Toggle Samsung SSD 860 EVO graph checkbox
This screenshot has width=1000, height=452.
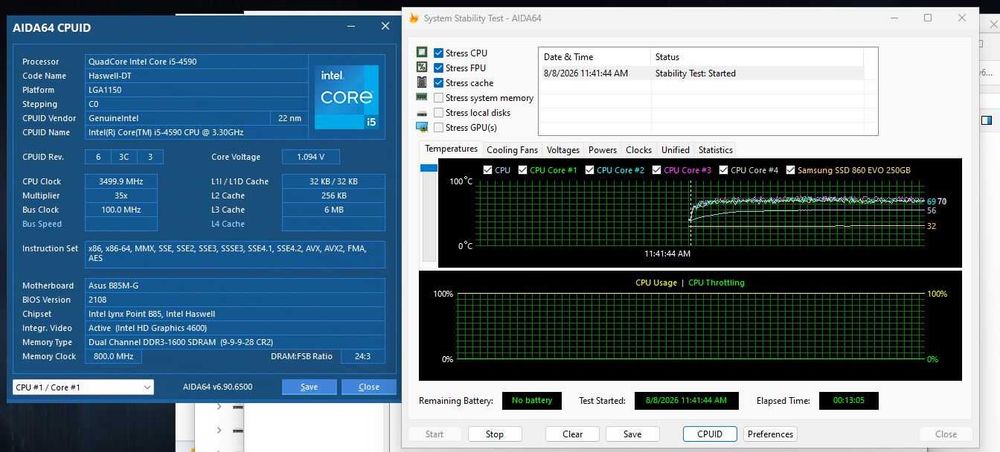[x=791, y=170]
